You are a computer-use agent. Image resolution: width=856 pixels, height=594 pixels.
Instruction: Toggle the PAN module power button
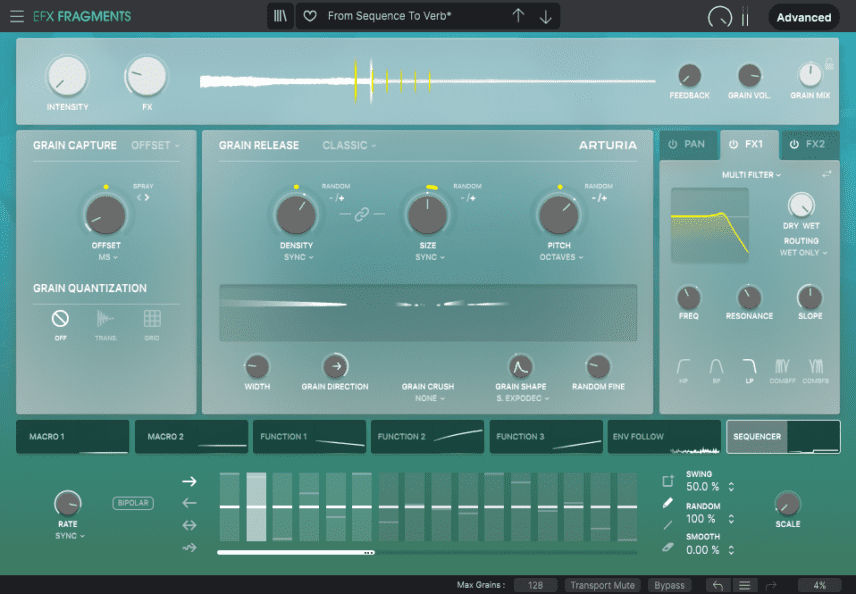(x=673, y=144)
